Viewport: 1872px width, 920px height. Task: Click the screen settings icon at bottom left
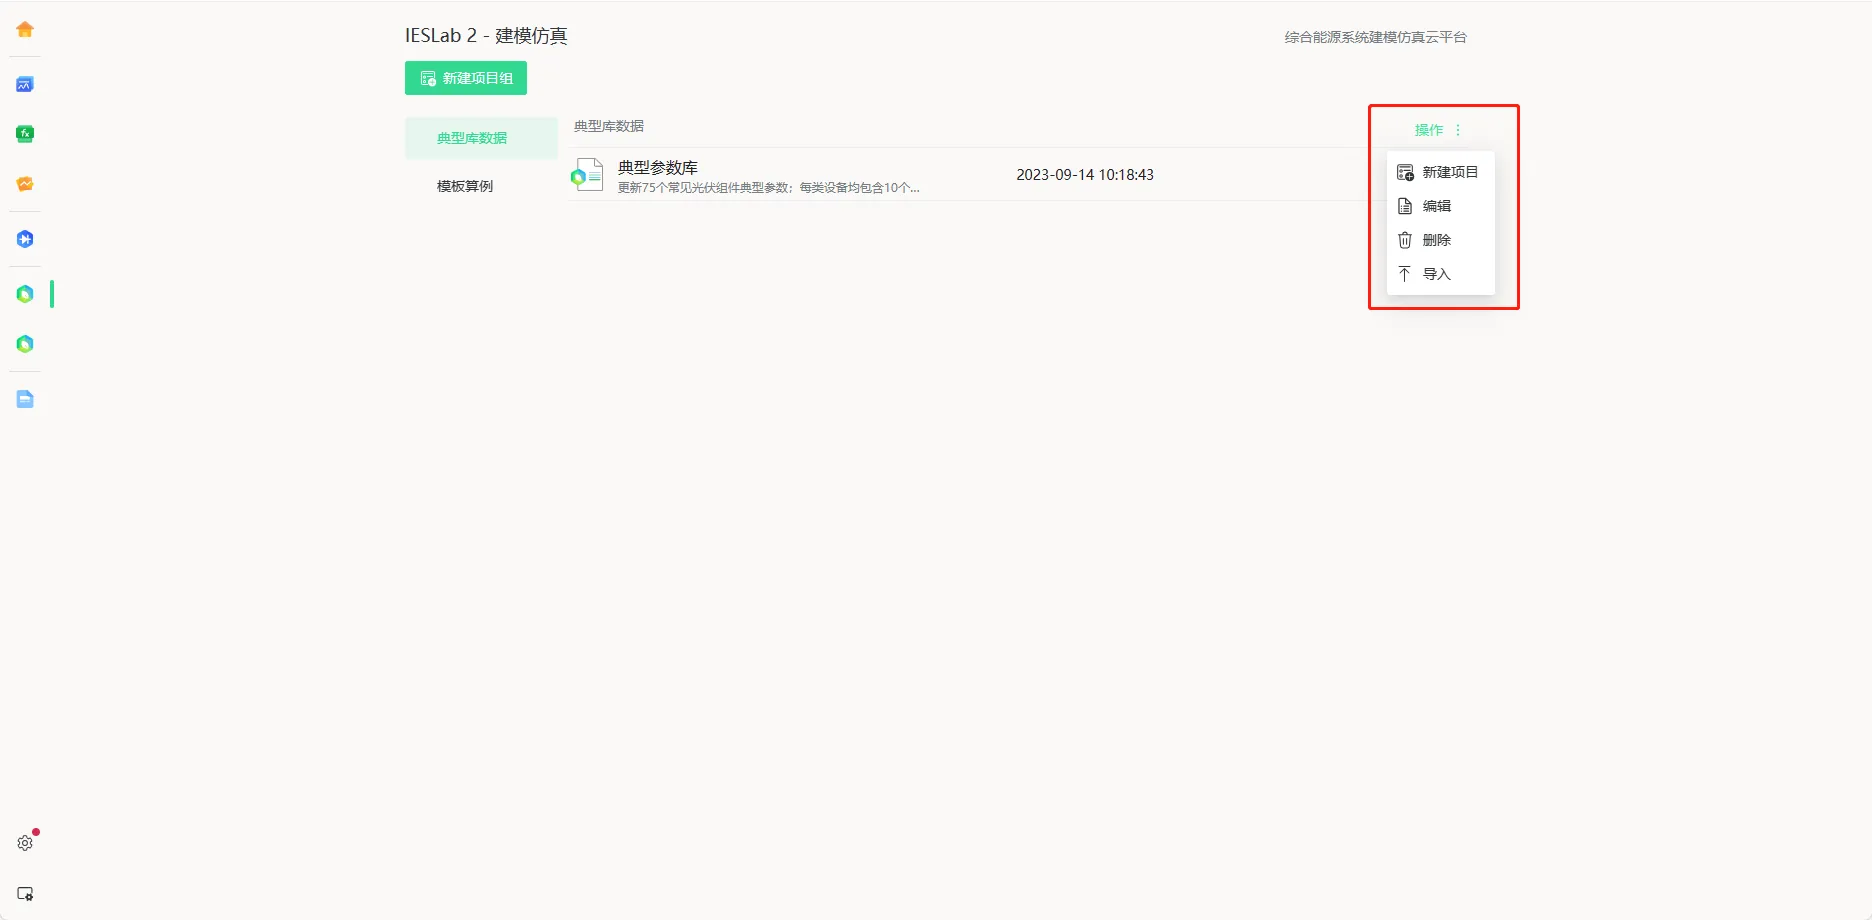coord(25,894)
